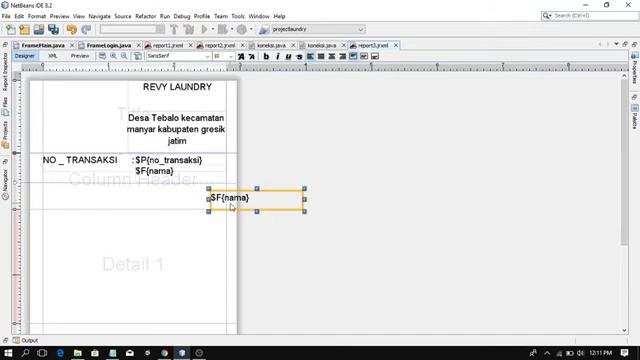Align the text to the top
This screenshot has height=360, width=640.
(353, 56)
